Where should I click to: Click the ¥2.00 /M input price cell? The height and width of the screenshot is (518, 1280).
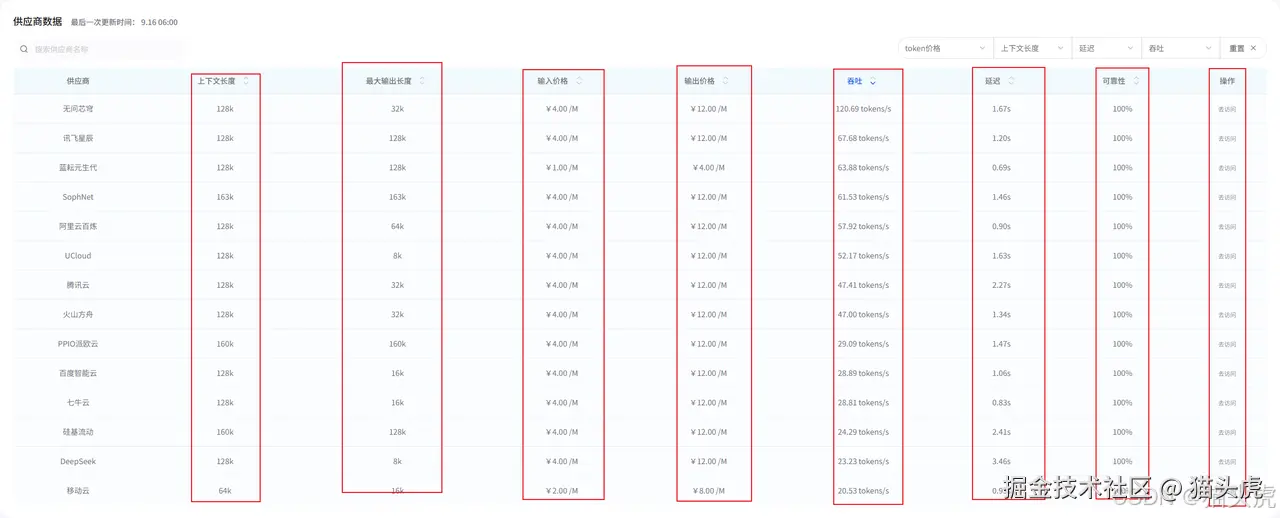(x=562, y=491)
